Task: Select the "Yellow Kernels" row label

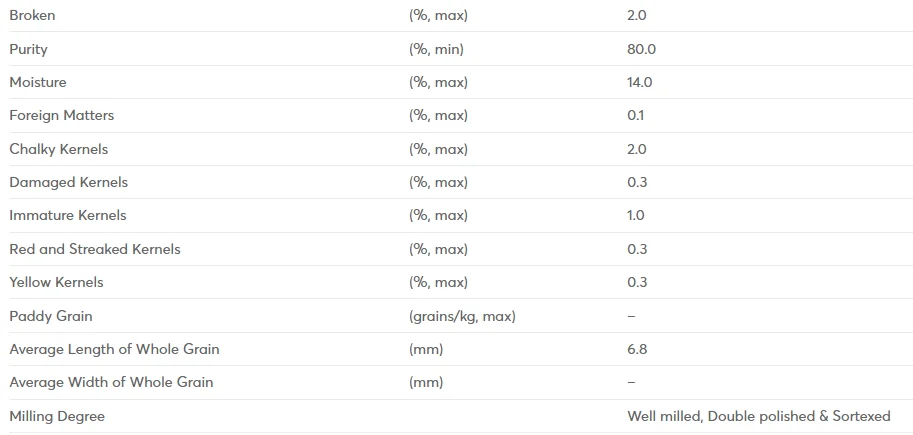Action: click(x=56, y=282)
